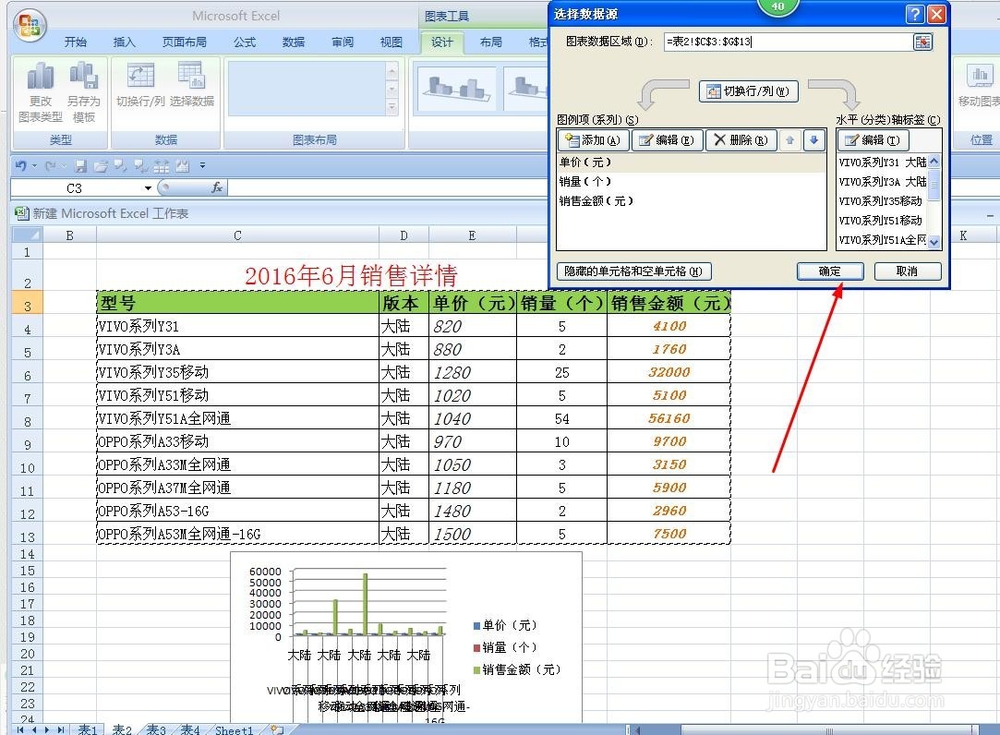The height and width of the screenshot is (735, 1000).
Task: Open the 开始 ribbon tab
Action: [x=75, y=42]
